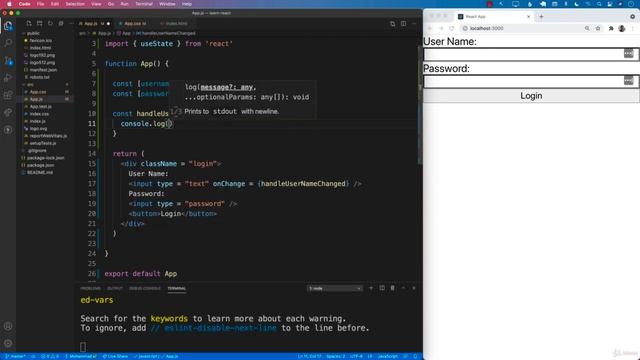This screenshot has height=360, width=640.
Task: Open the browser profile avatar
Action: coord(622,29)
